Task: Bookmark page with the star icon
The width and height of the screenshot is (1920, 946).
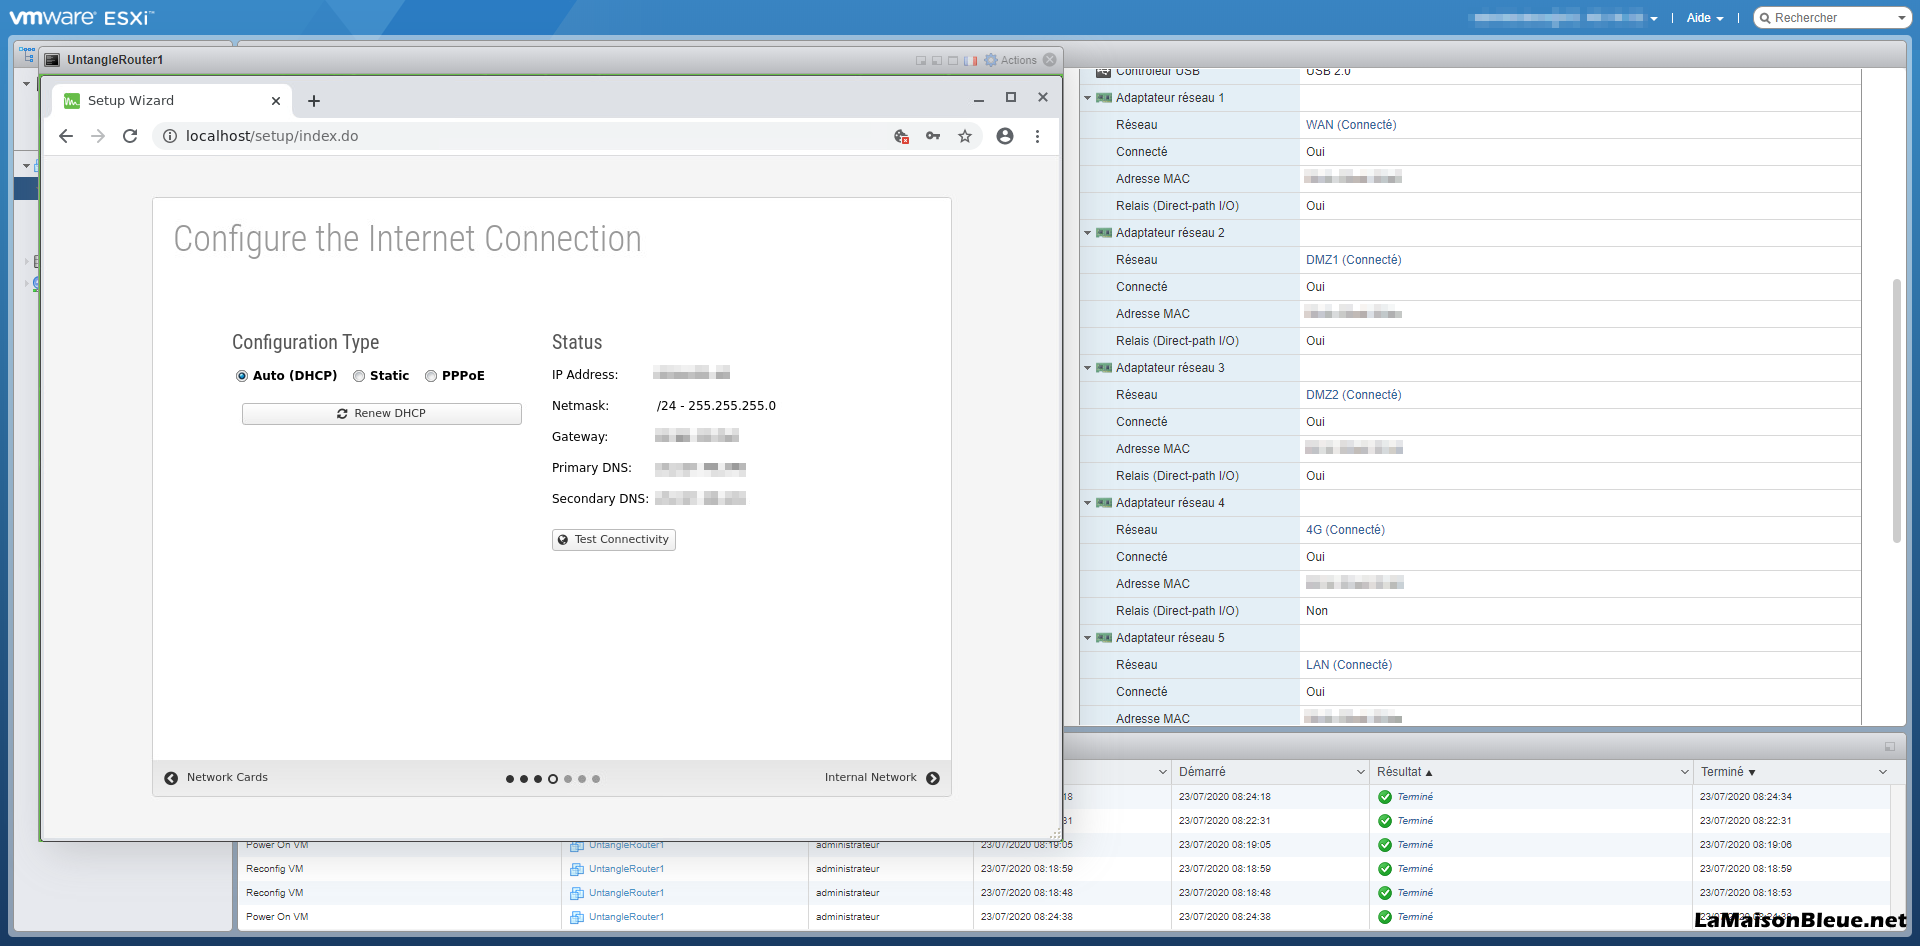Action: (x=965, y=136)
